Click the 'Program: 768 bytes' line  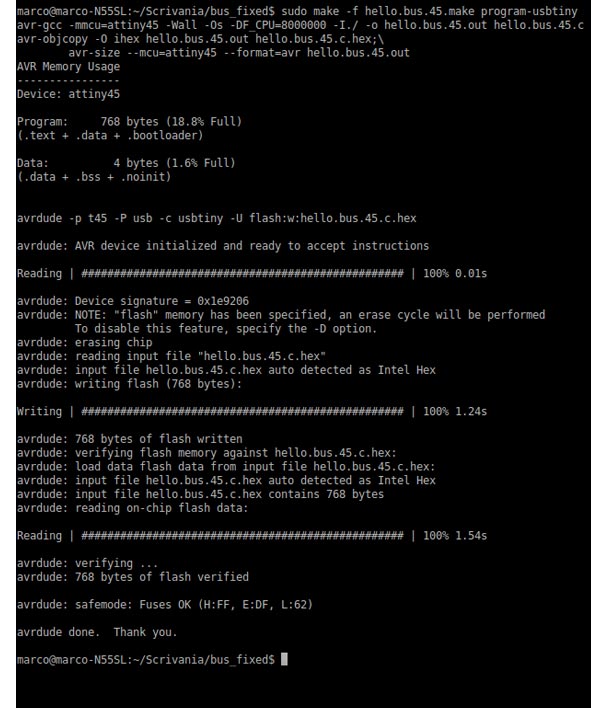click(x=129, y=121)
